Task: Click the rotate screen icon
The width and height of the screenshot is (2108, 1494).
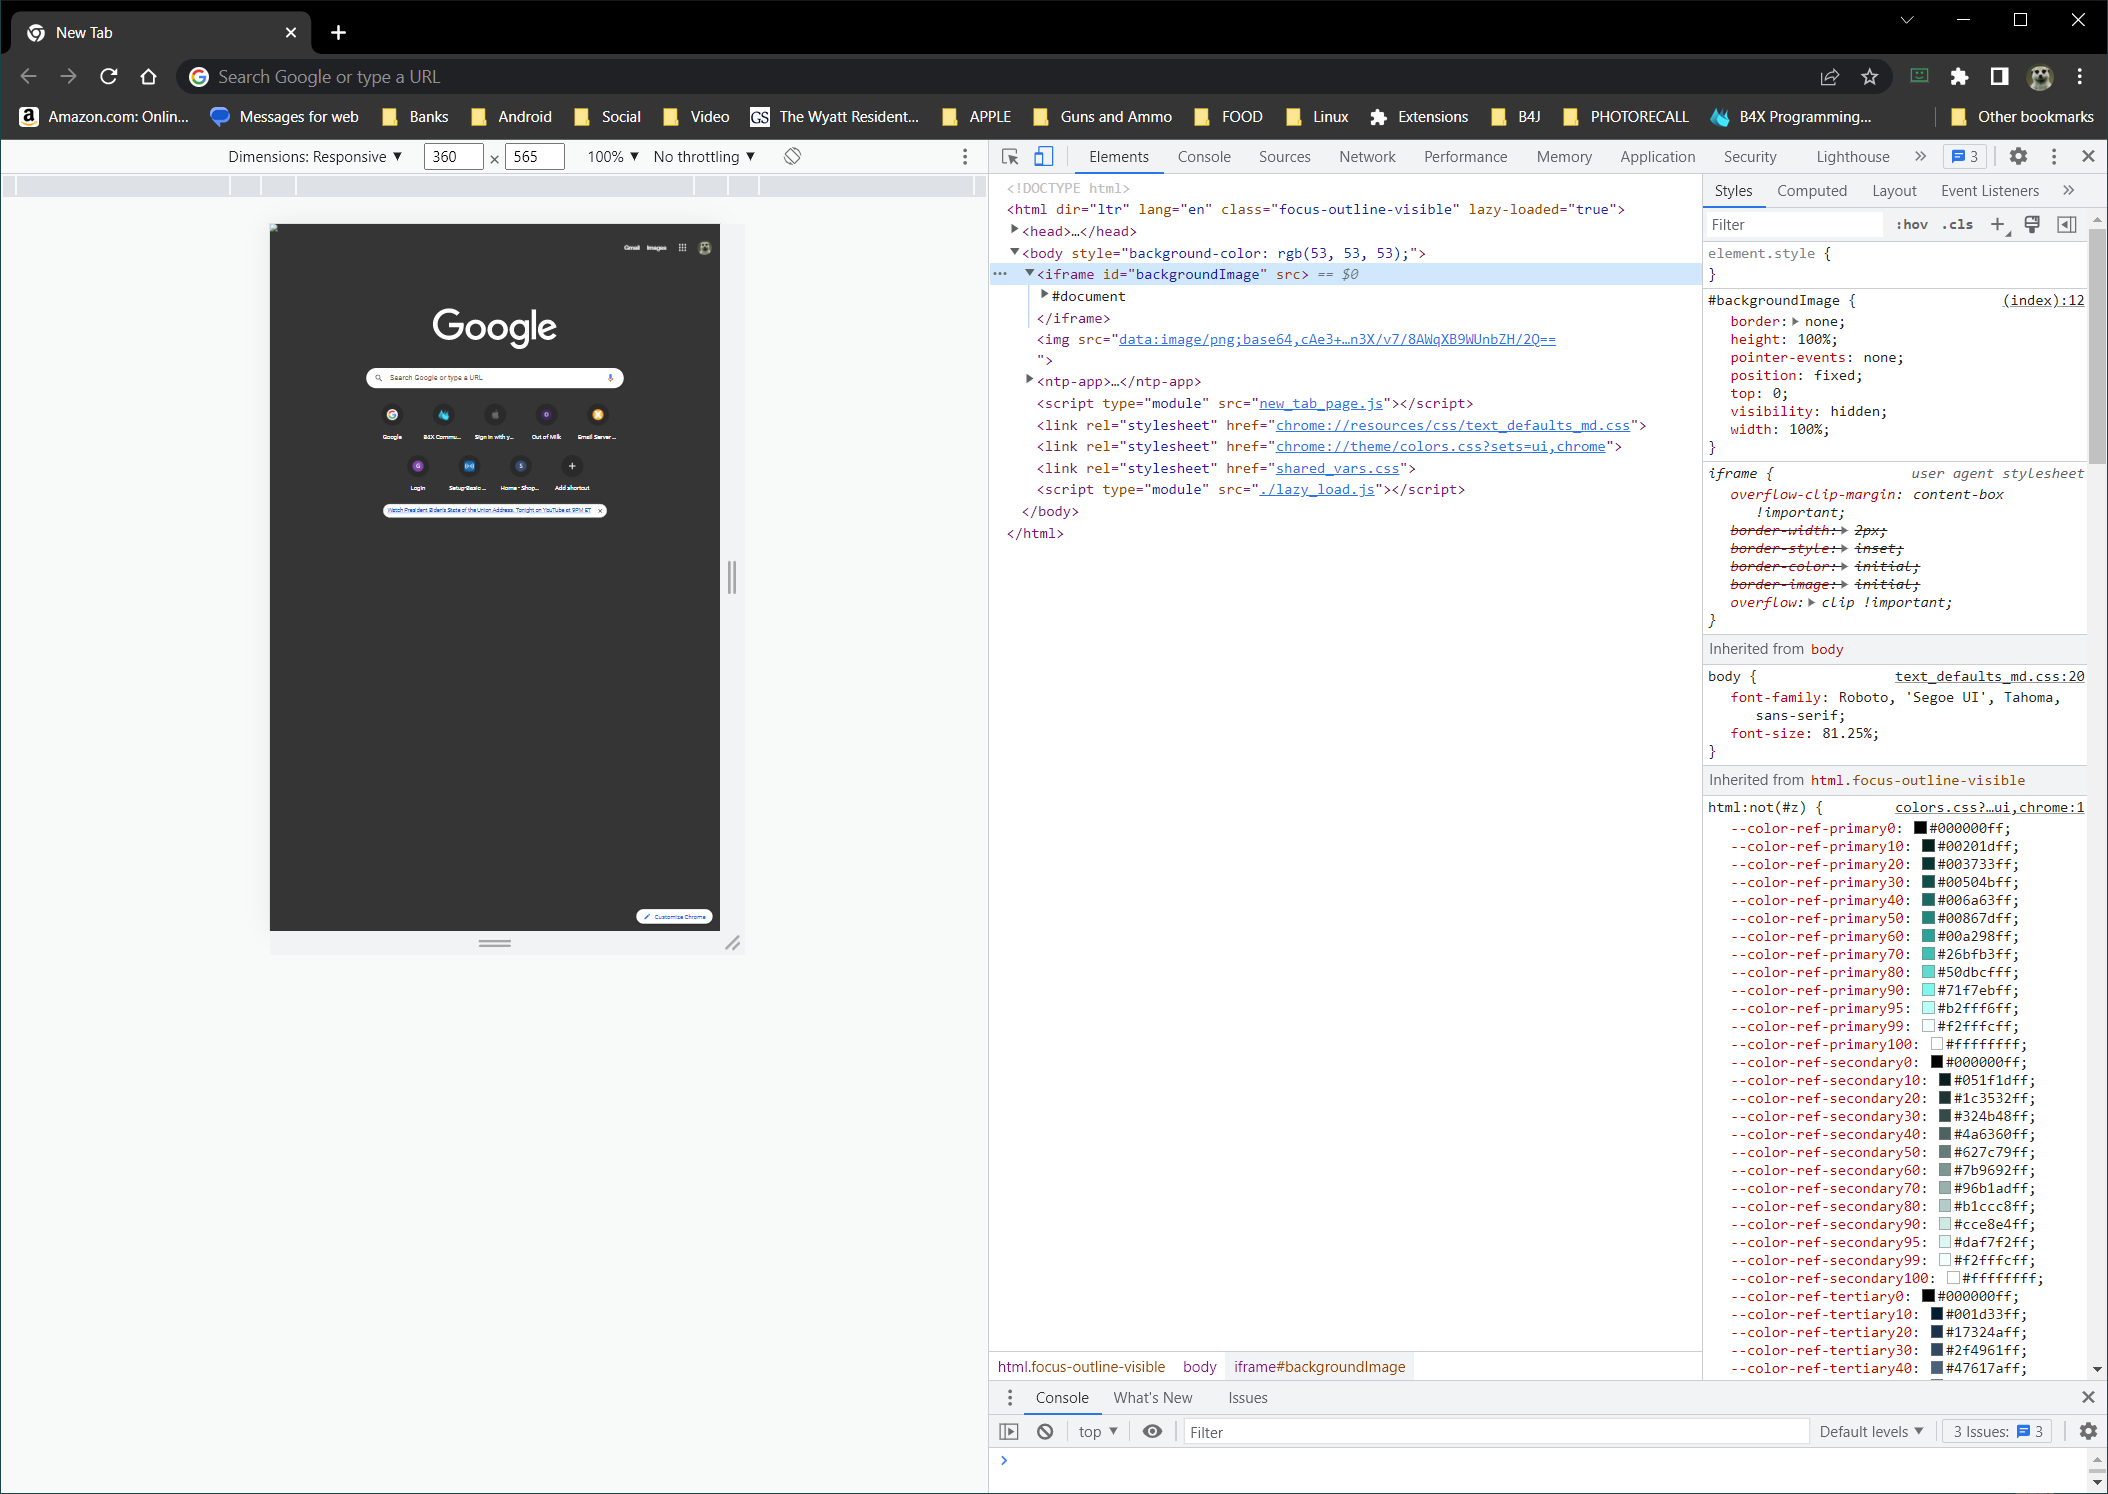Action: tap(792, 156)
